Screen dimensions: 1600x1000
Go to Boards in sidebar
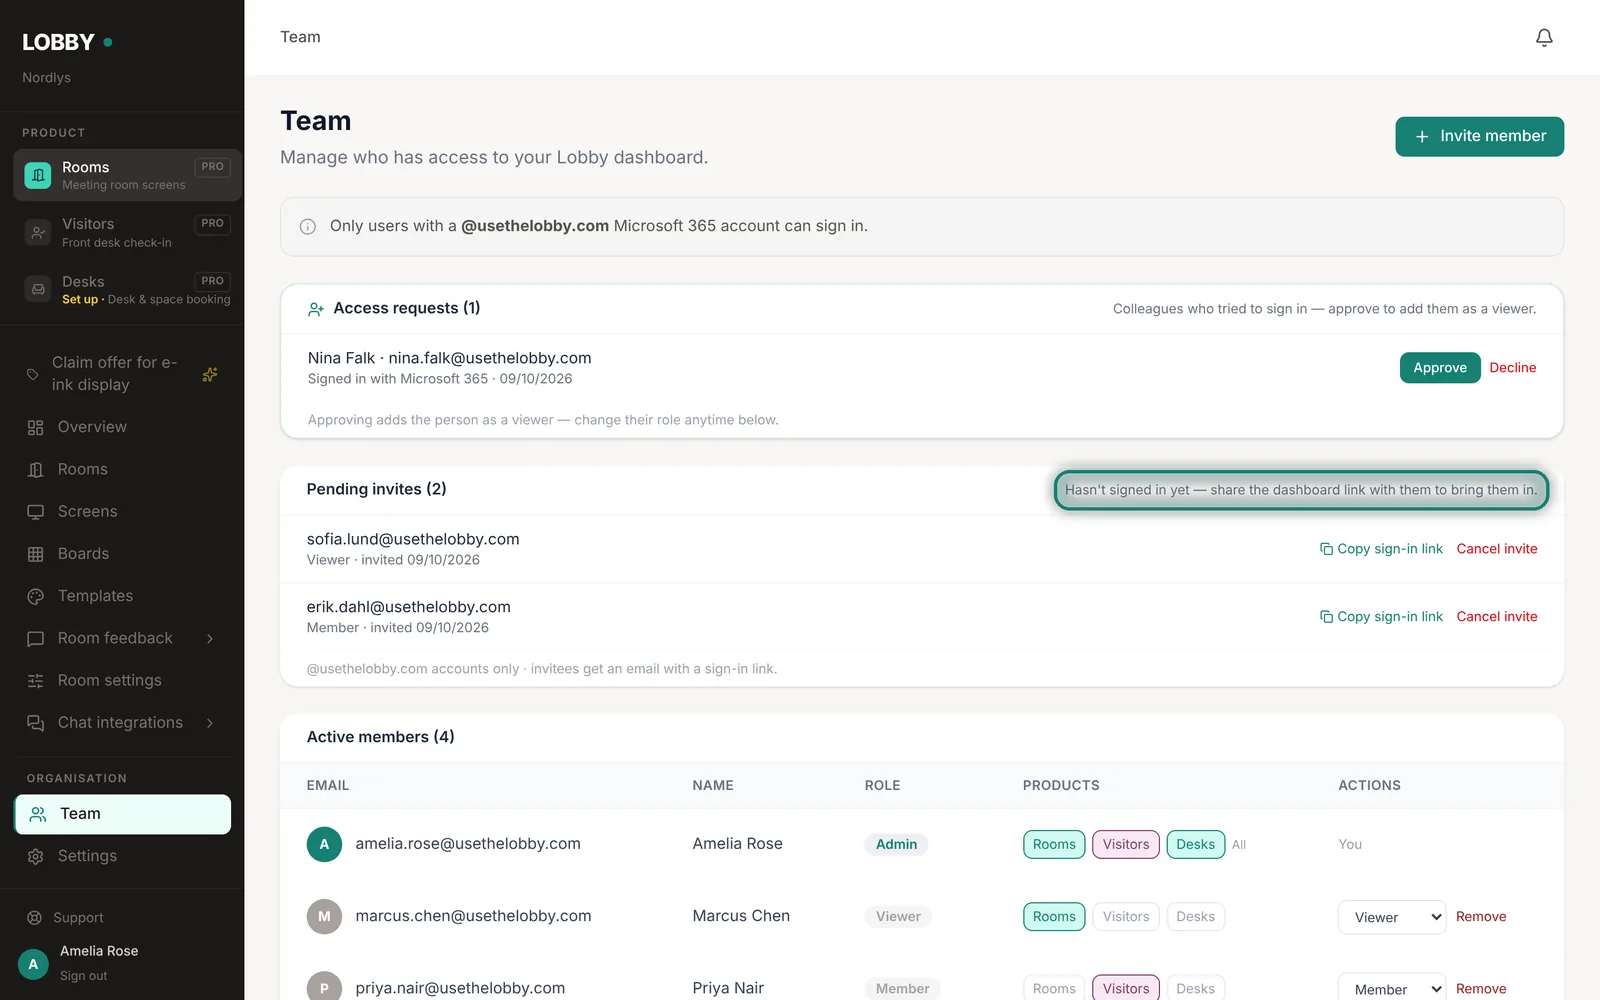(x=122, y=554)
